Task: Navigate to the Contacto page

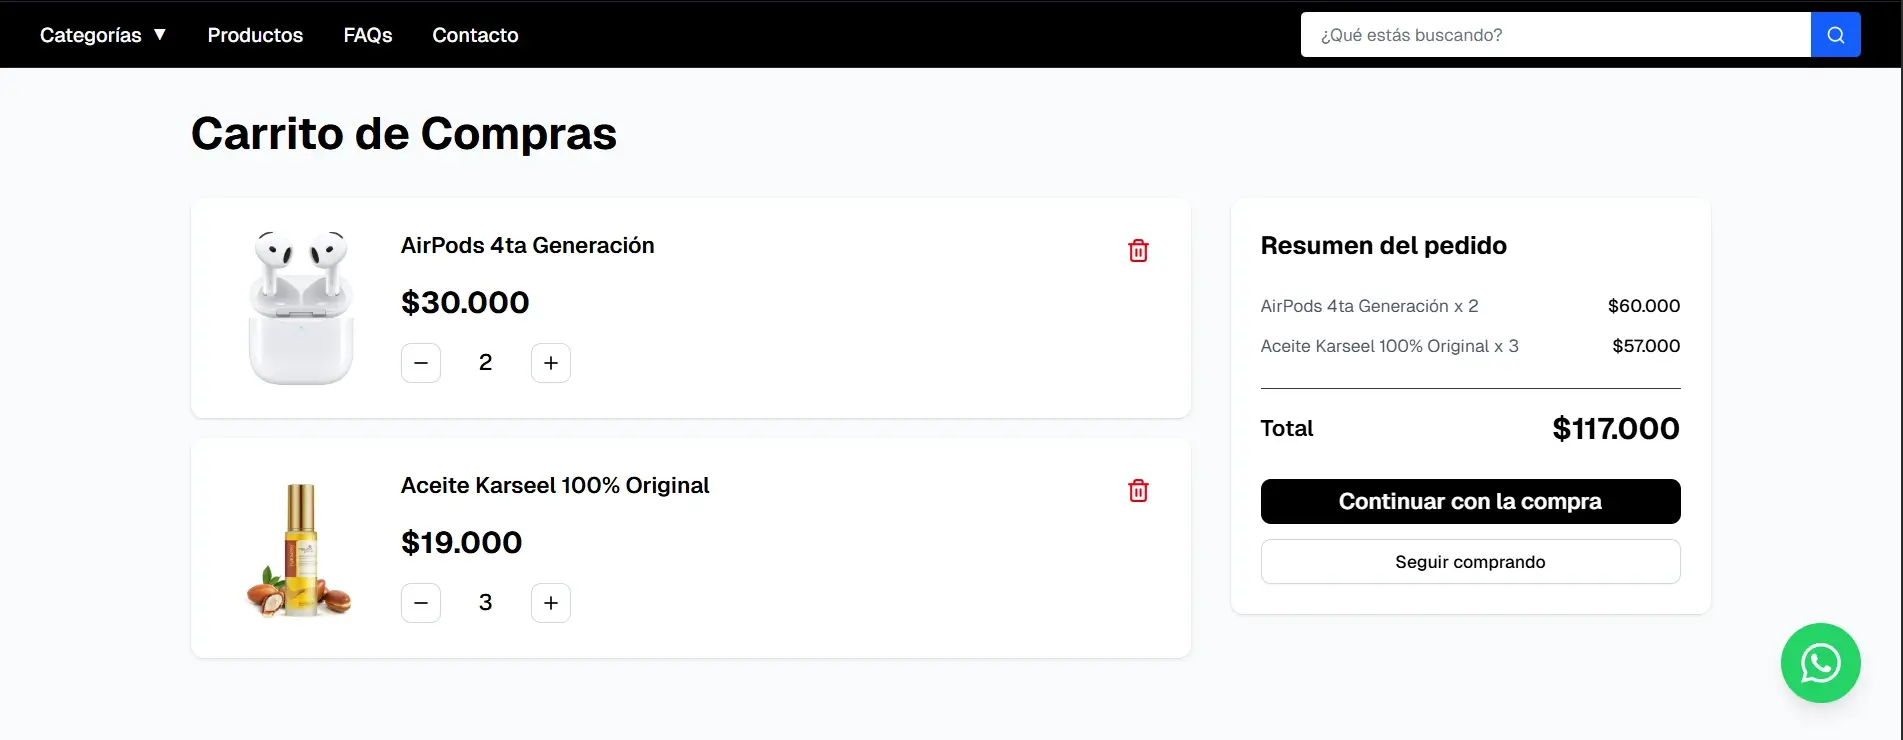Action: point(475,35)
